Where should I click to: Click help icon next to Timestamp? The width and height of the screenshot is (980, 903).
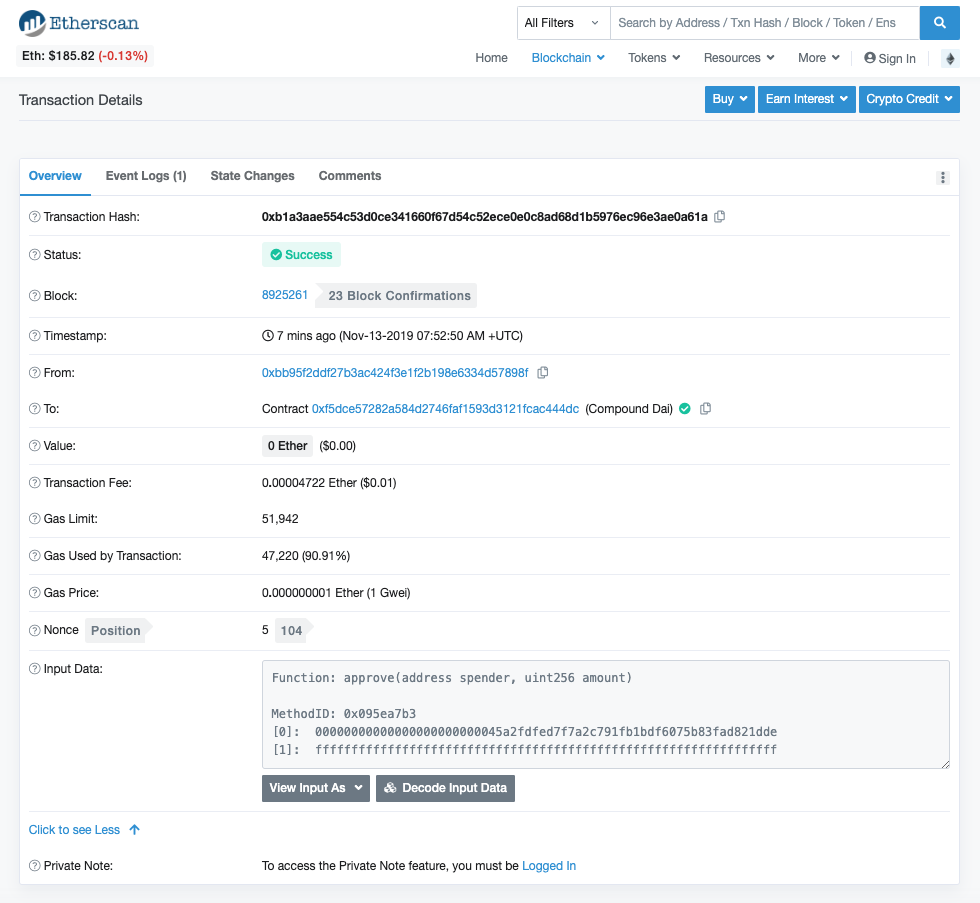[x=35, y=336]
